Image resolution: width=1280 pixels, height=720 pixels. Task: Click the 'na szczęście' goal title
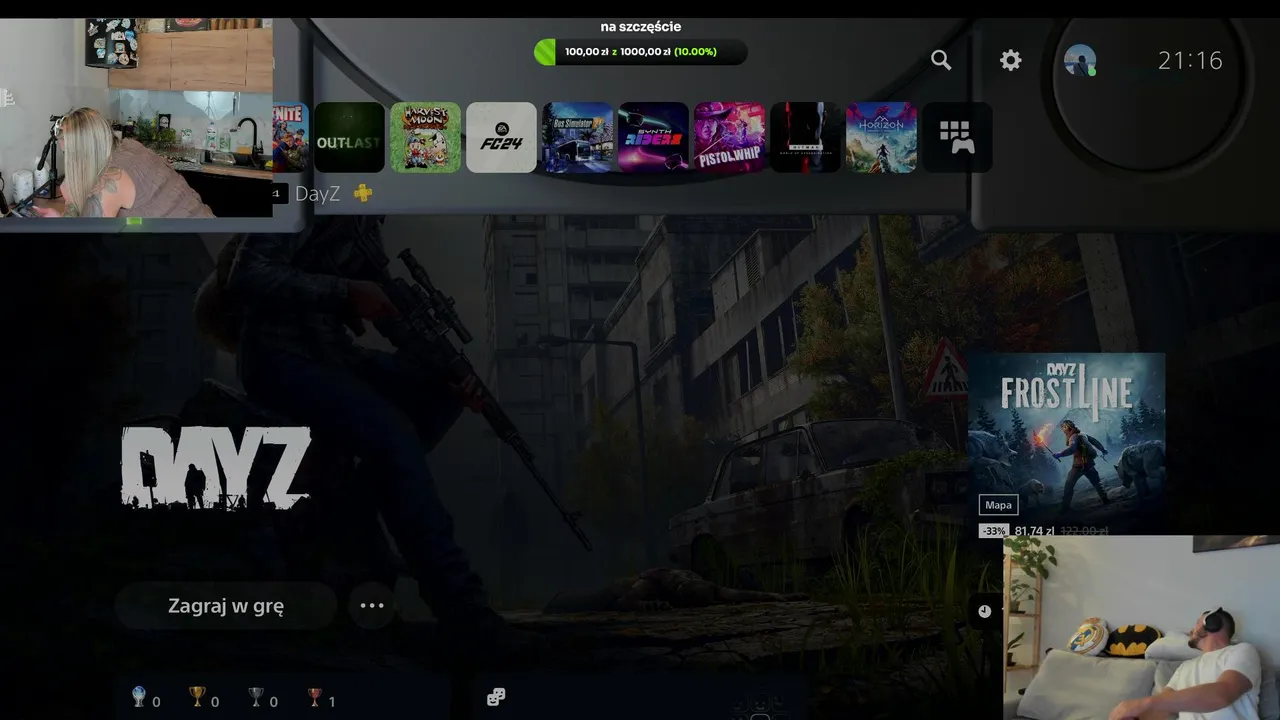click(x=641, y=27)
